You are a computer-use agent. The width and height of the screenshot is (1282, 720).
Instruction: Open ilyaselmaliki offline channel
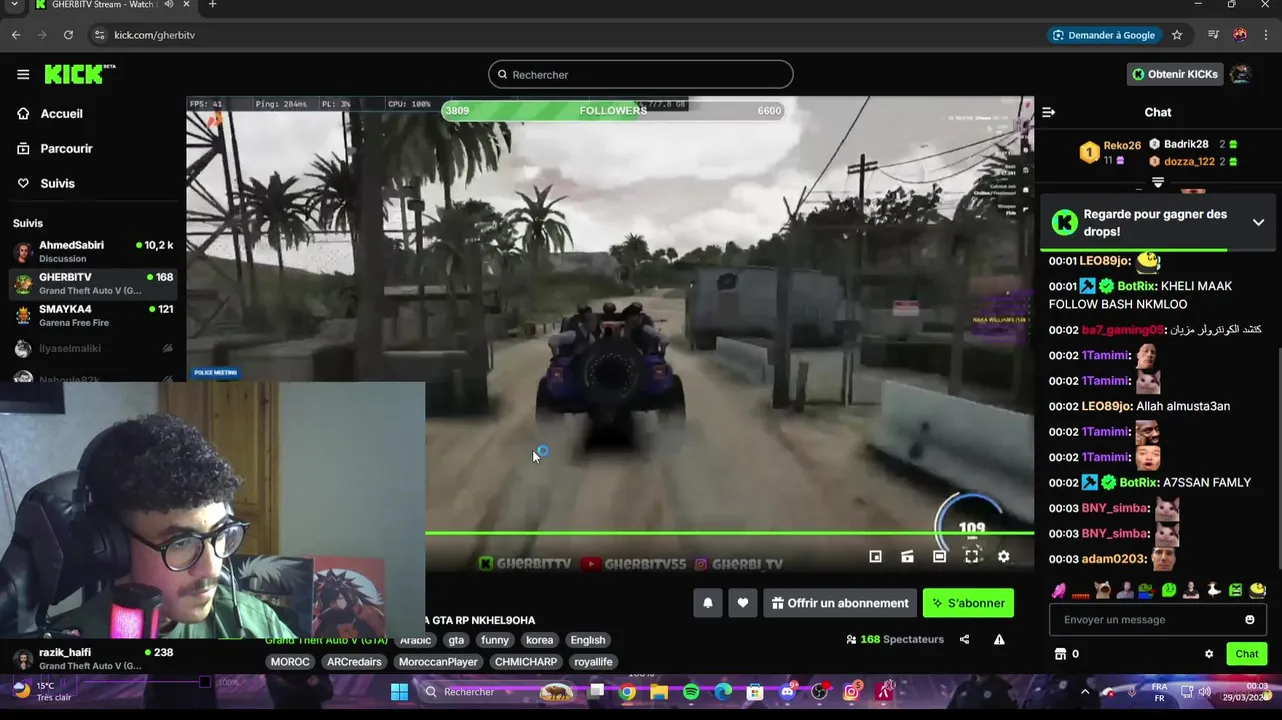click(93, 348)
